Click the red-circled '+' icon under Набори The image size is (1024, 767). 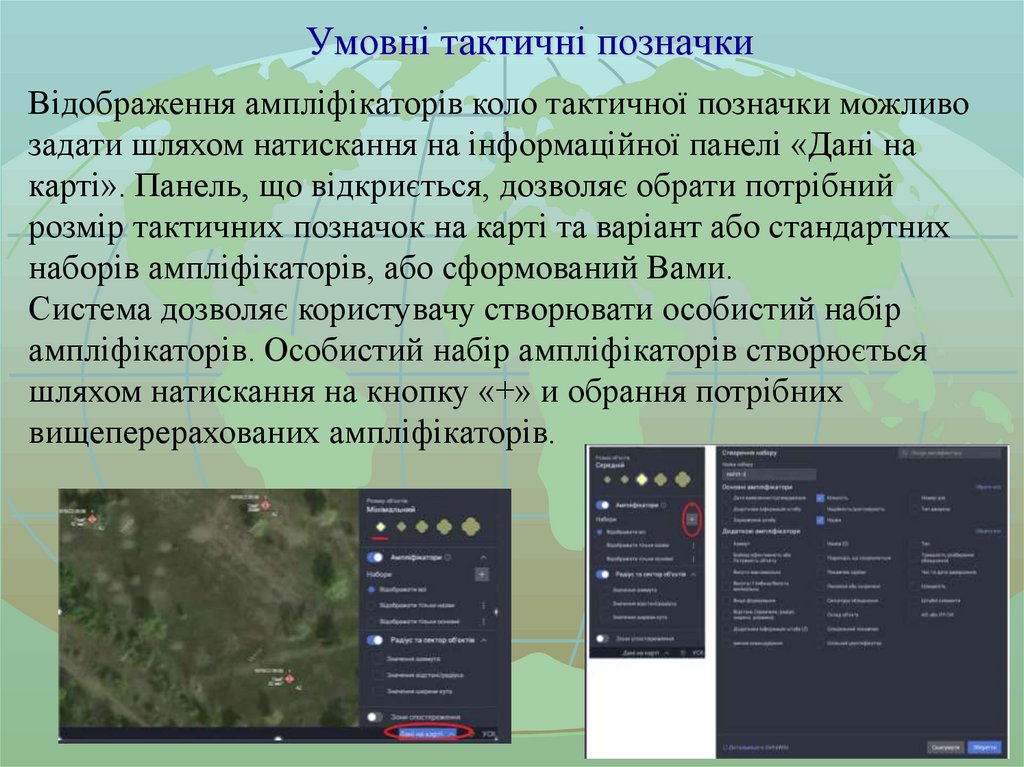point(692,518)
